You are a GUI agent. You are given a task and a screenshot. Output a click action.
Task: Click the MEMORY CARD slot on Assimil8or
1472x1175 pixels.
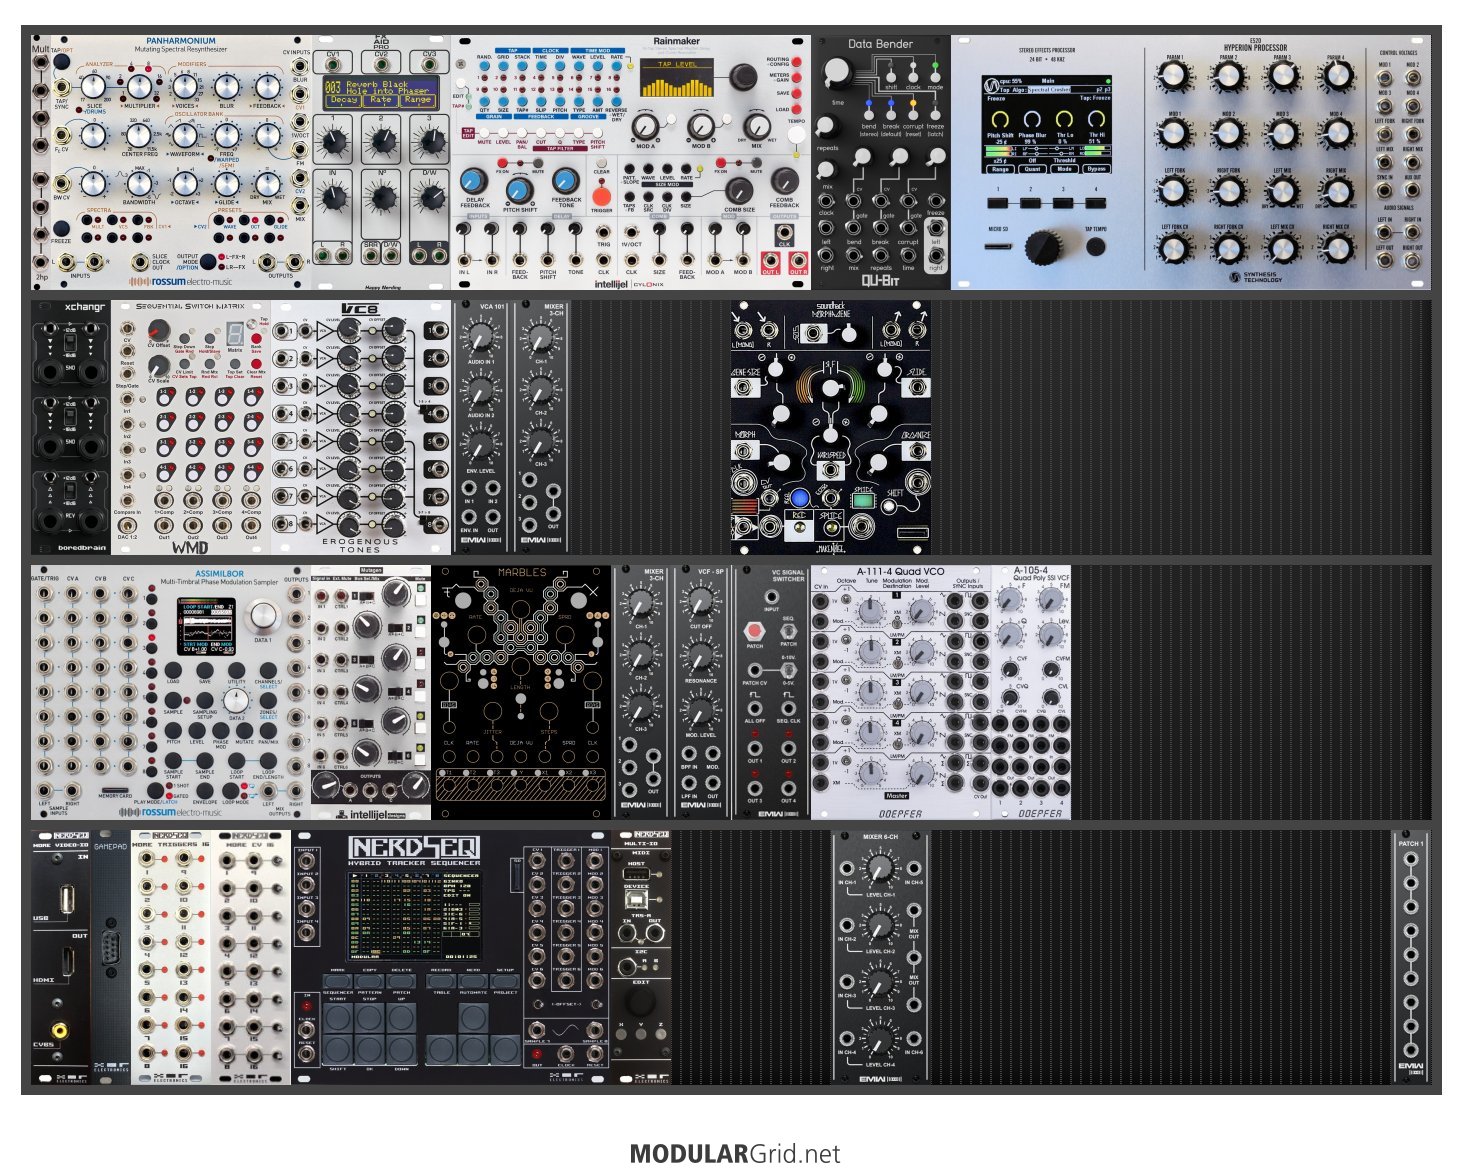(115, 789)
